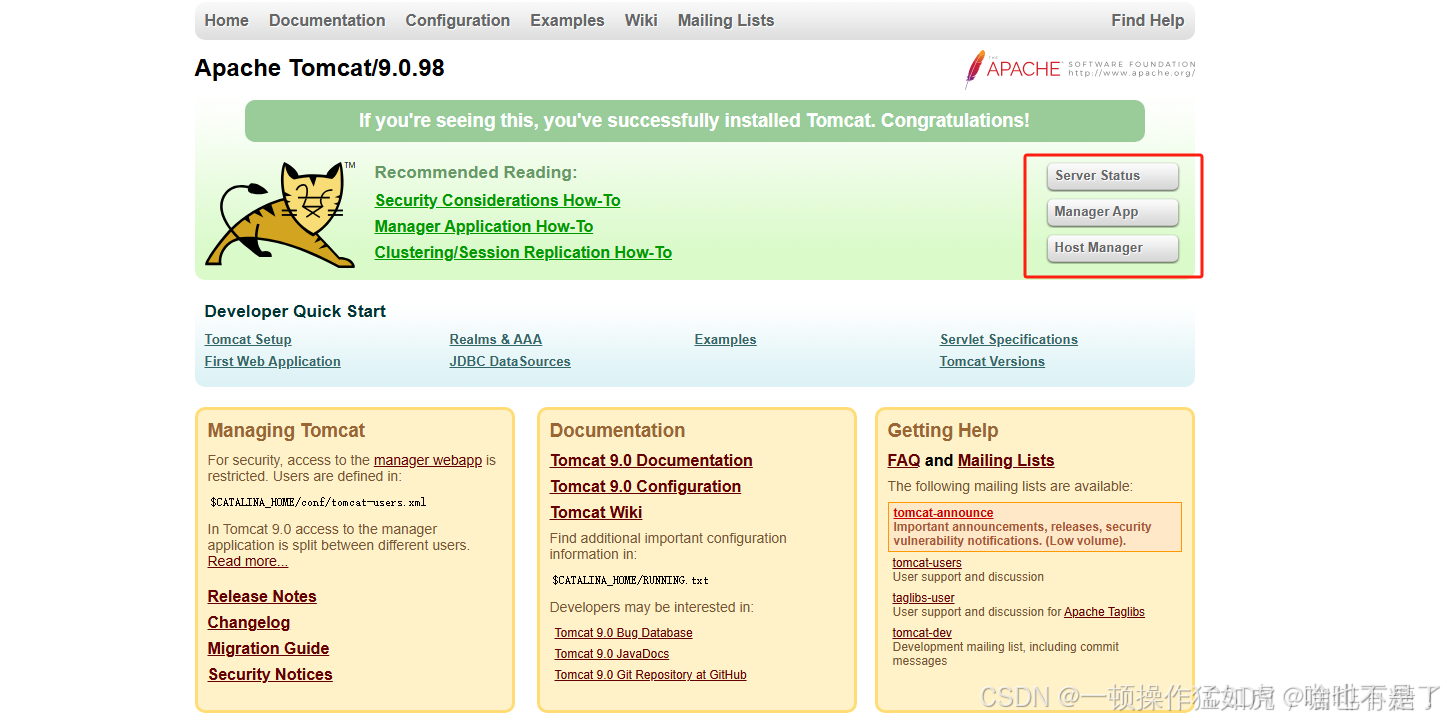Open Wiki from the top navigation
The width and height of the screenshot is (1447, 723).
click(x=641, y=20)
